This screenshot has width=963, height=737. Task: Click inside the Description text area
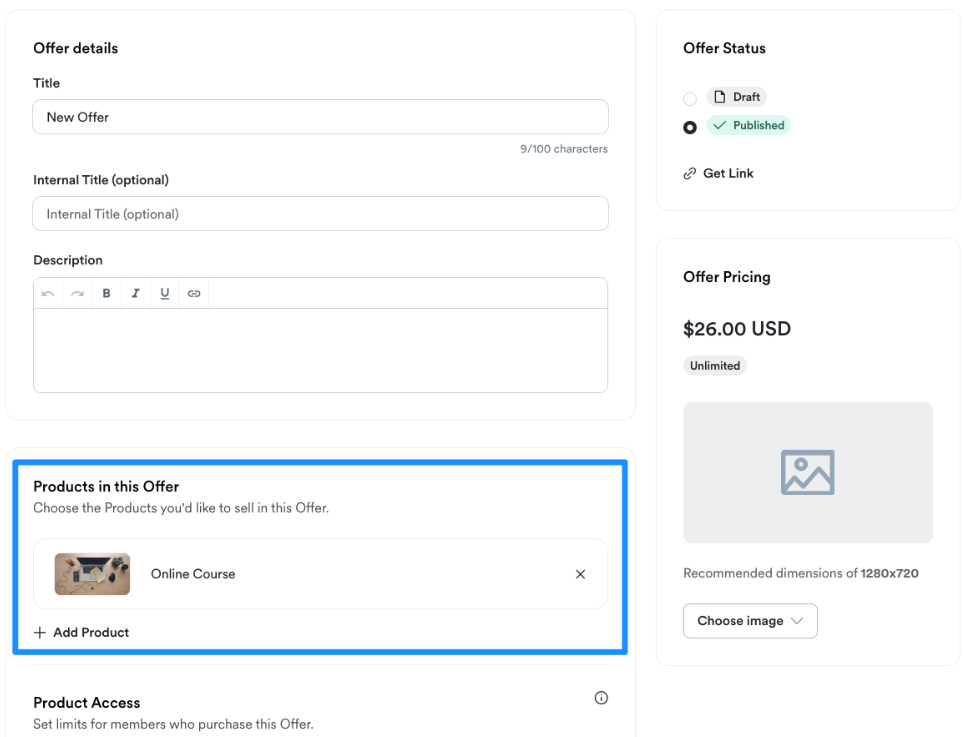tap(321, 350)
